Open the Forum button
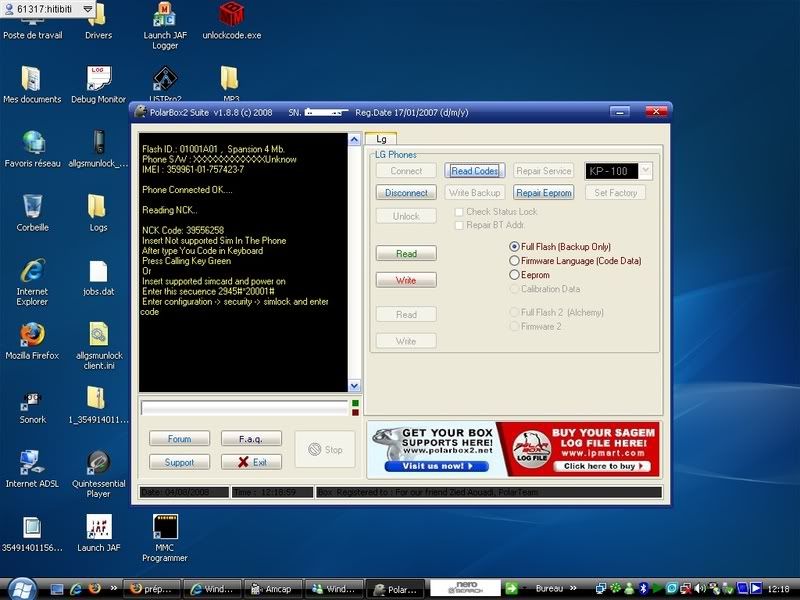Viewport: 800px width, 600px height. point(179,439)
